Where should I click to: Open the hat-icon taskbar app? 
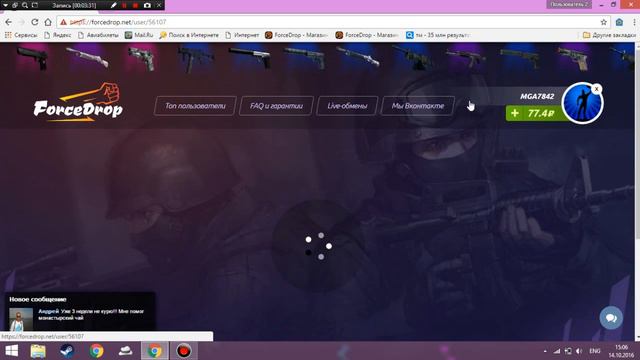(x=125, y=351)
